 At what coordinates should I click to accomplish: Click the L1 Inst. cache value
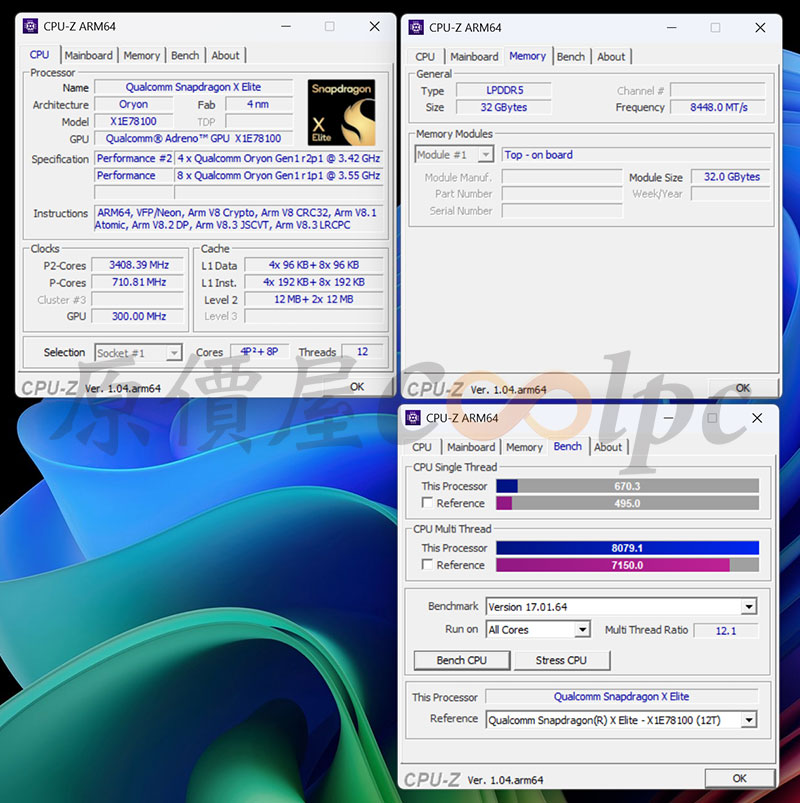point(314,282)
